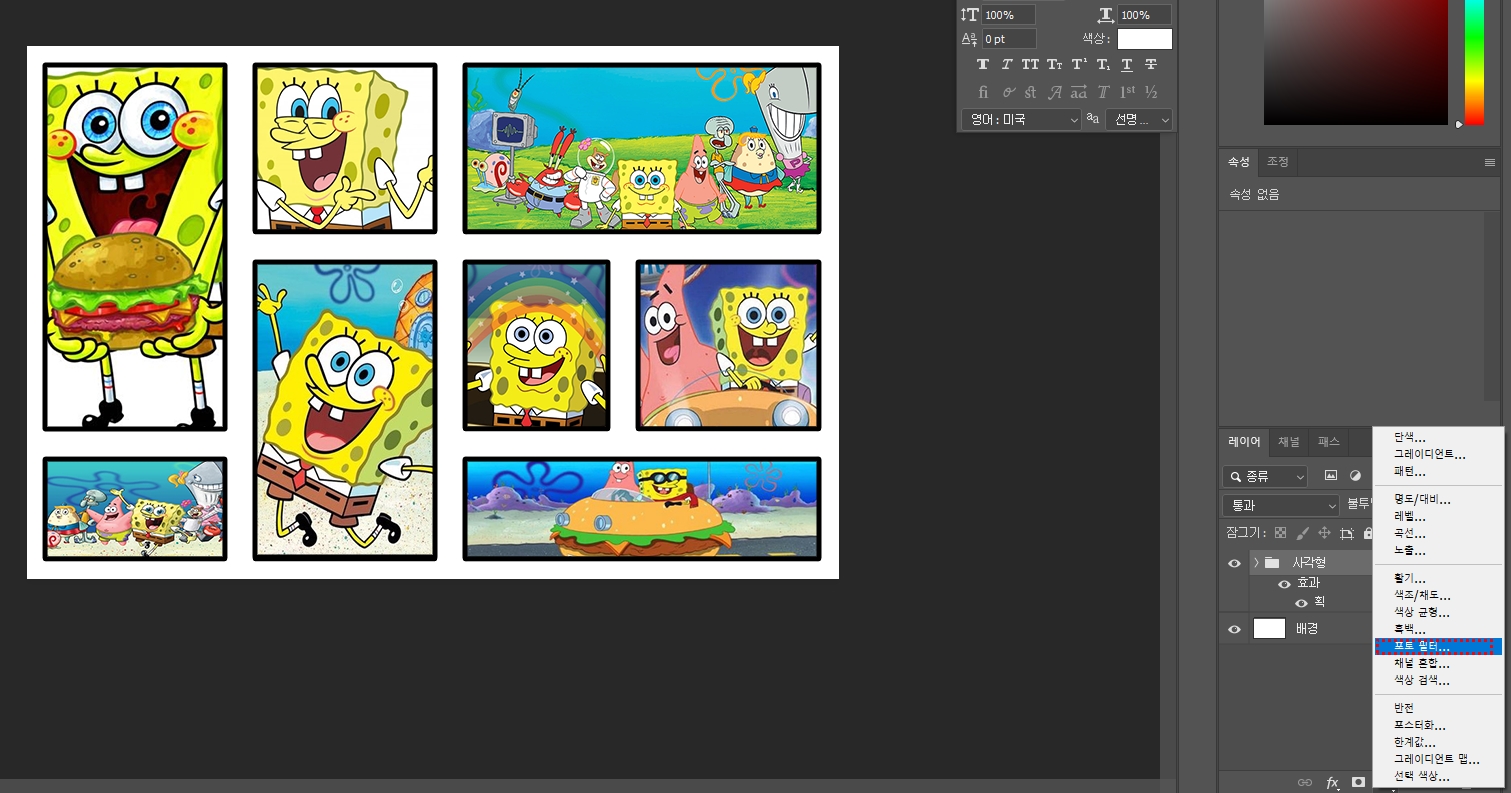Choose 포토 필터... from the menu
The image size is (1511, 793).
[1438, 647]
